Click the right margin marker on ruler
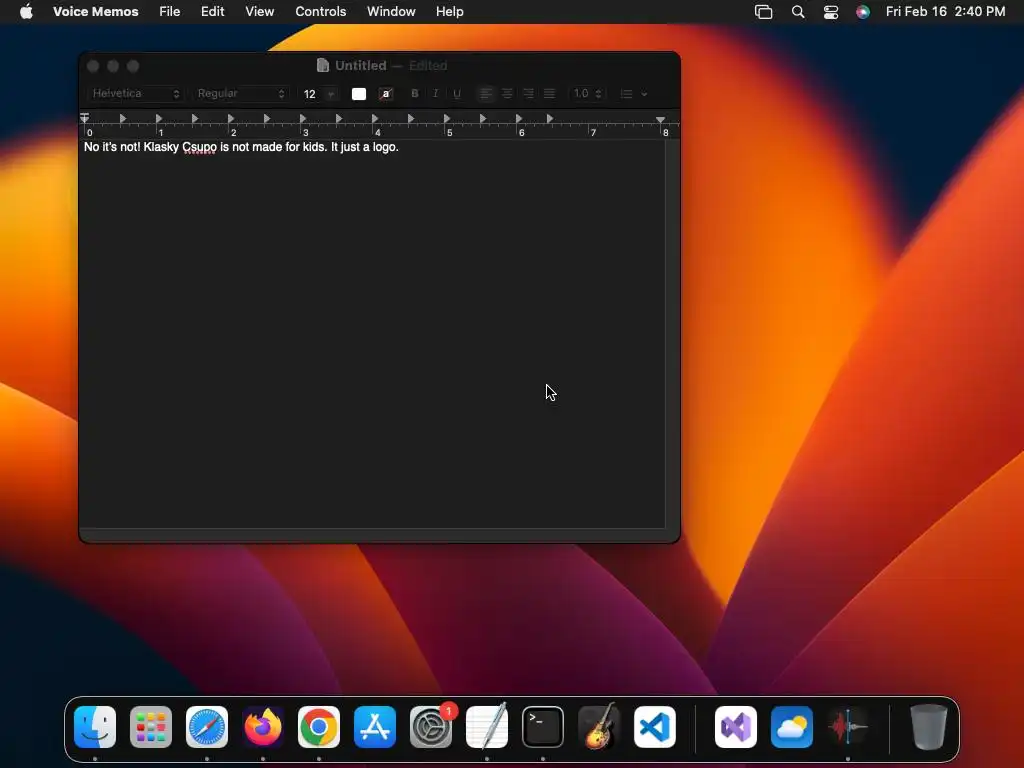This screenshot has height=768, width=1024. tap(660, 120)
